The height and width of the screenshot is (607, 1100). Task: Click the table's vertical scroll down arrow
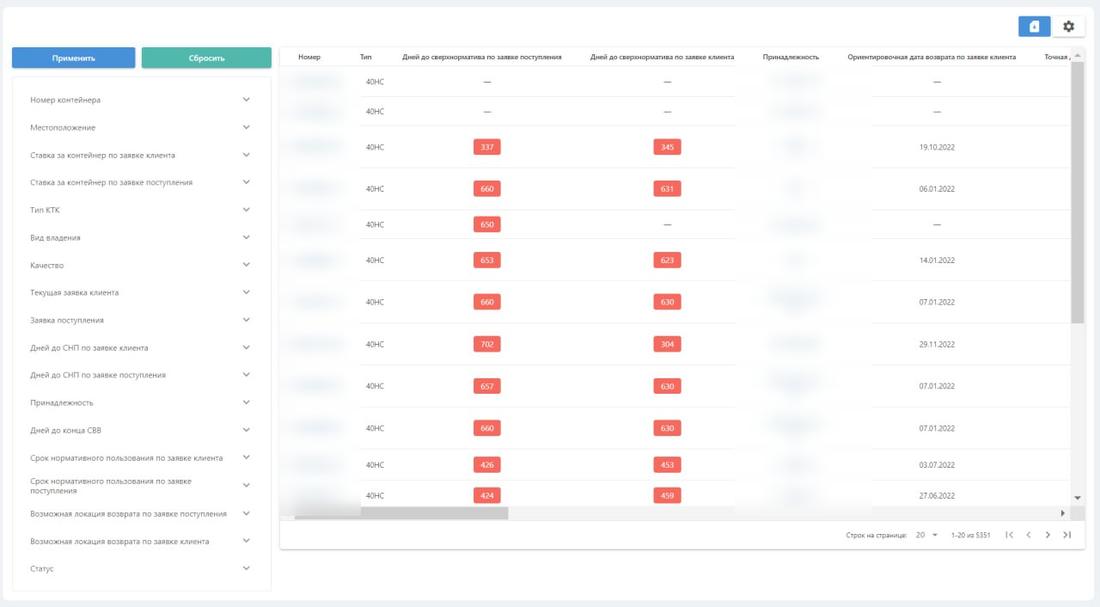point(1078,498)
